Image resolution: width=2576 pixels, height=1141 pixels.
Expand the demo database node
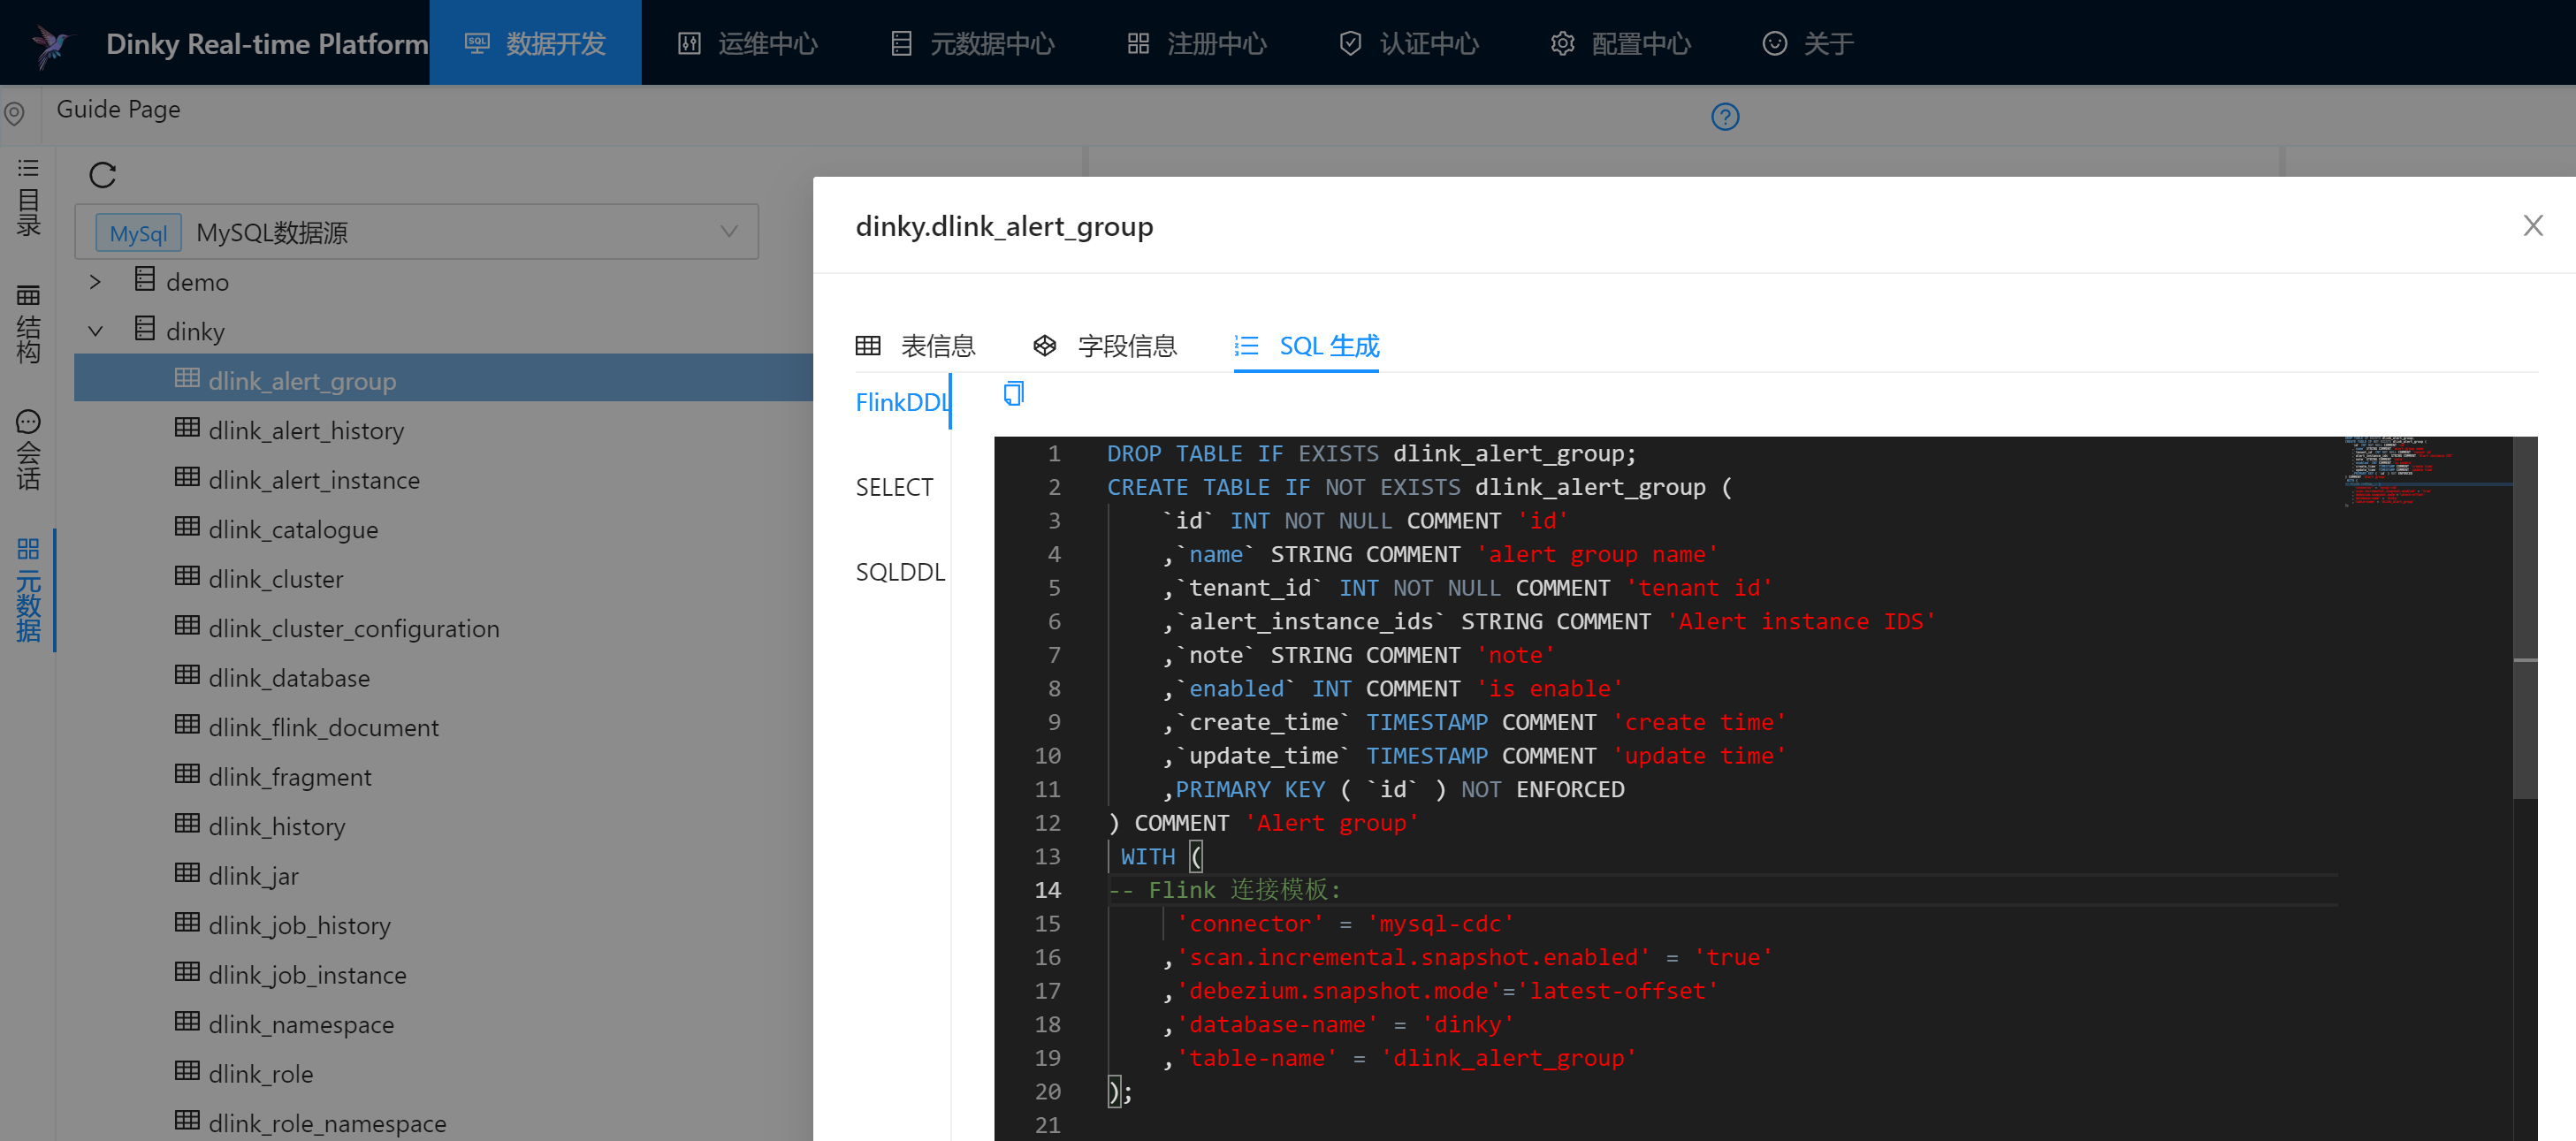coord(95,282)
